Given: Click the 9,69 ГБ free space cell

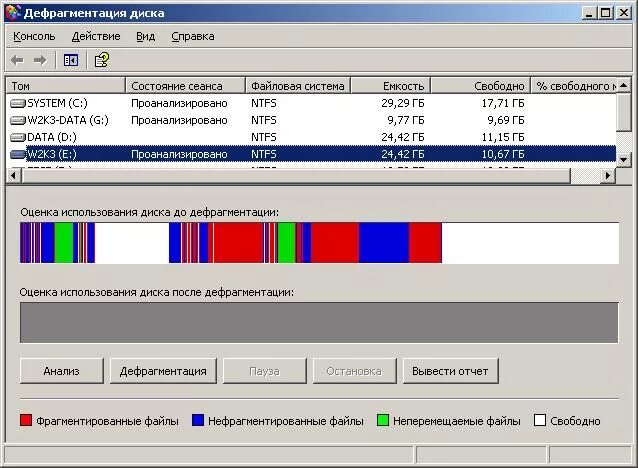Looking at the screenshot, I should (x=506, y=120).
